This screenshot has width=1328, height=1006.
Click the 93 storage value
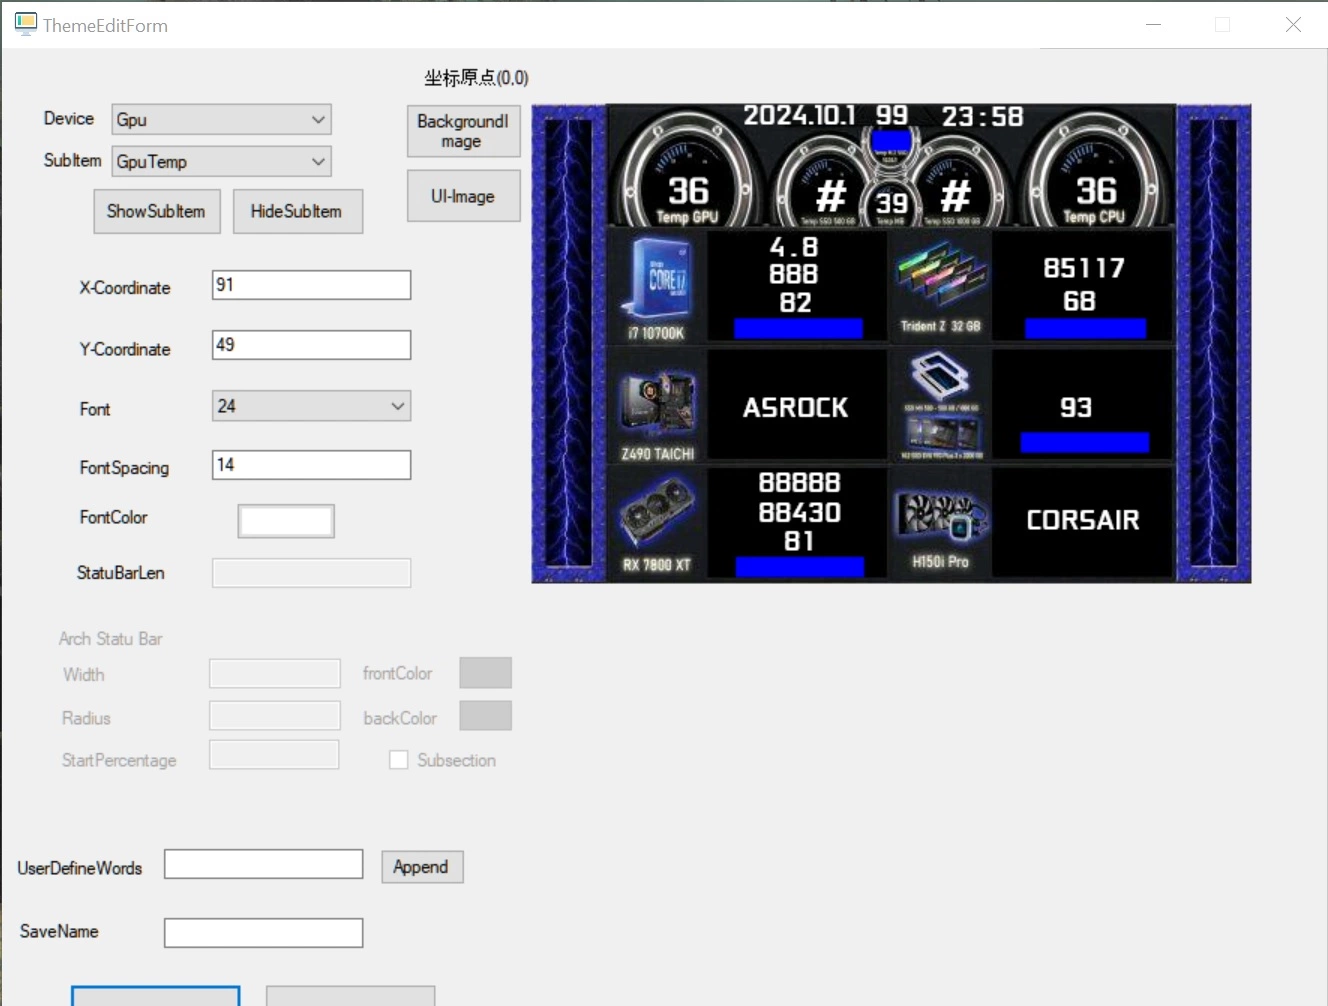tap(1076, 408)
